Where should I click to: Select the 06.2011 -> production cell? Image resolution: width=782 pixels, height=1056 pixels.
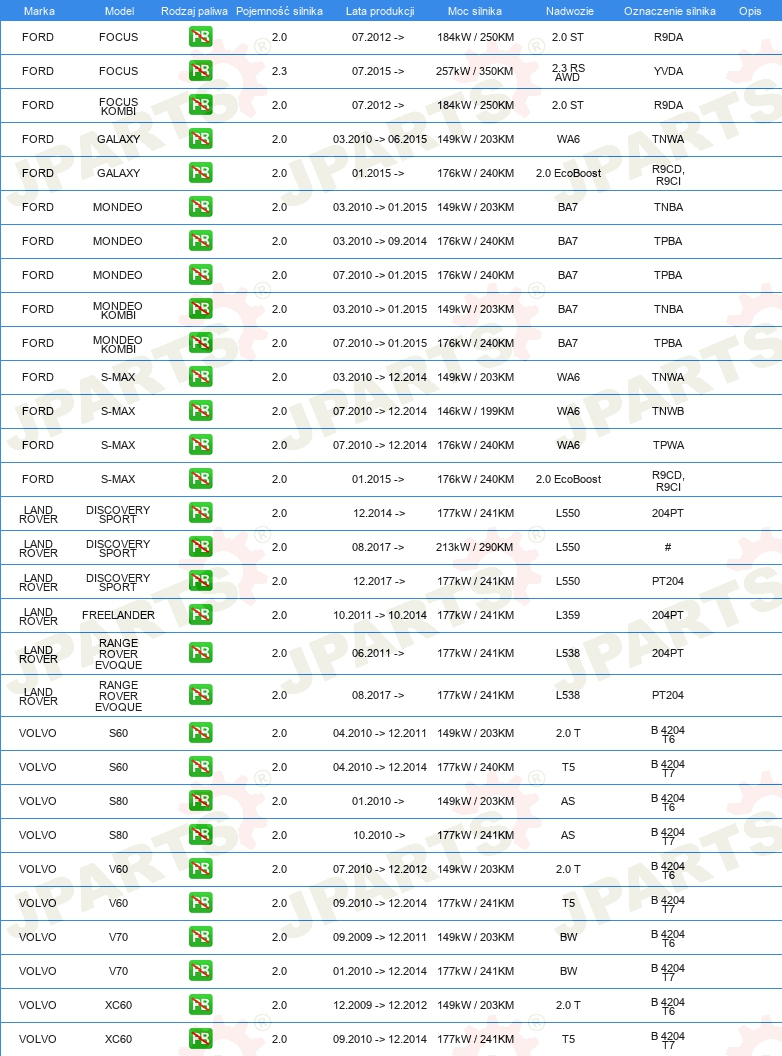click(x=378, y=653)
